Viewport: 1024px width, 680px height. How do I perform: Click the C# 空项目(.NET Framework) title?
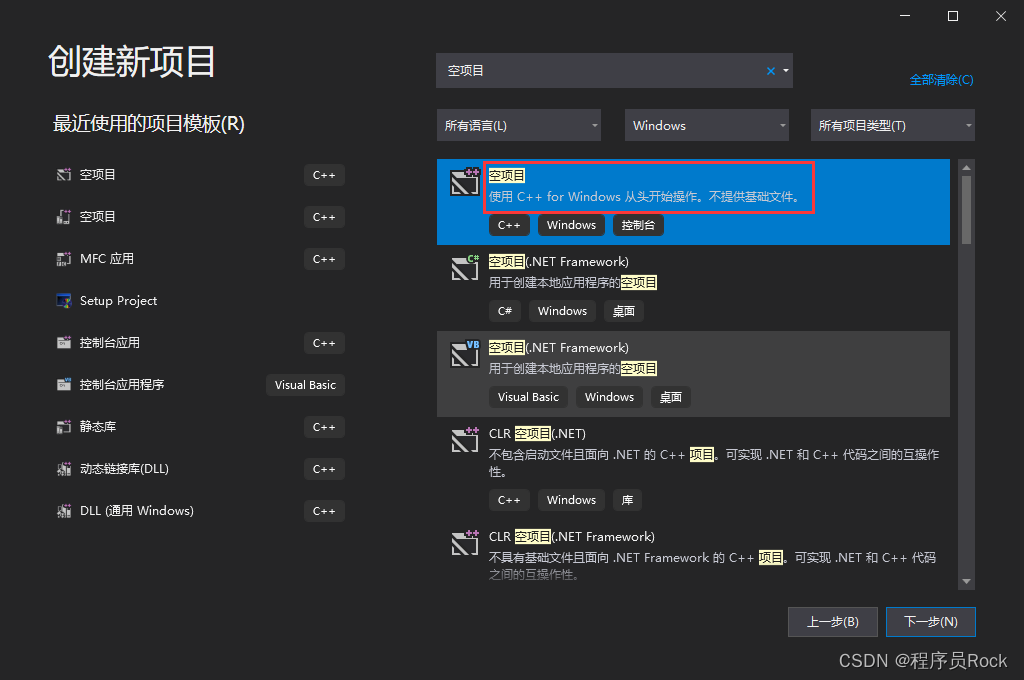point(558,262)
